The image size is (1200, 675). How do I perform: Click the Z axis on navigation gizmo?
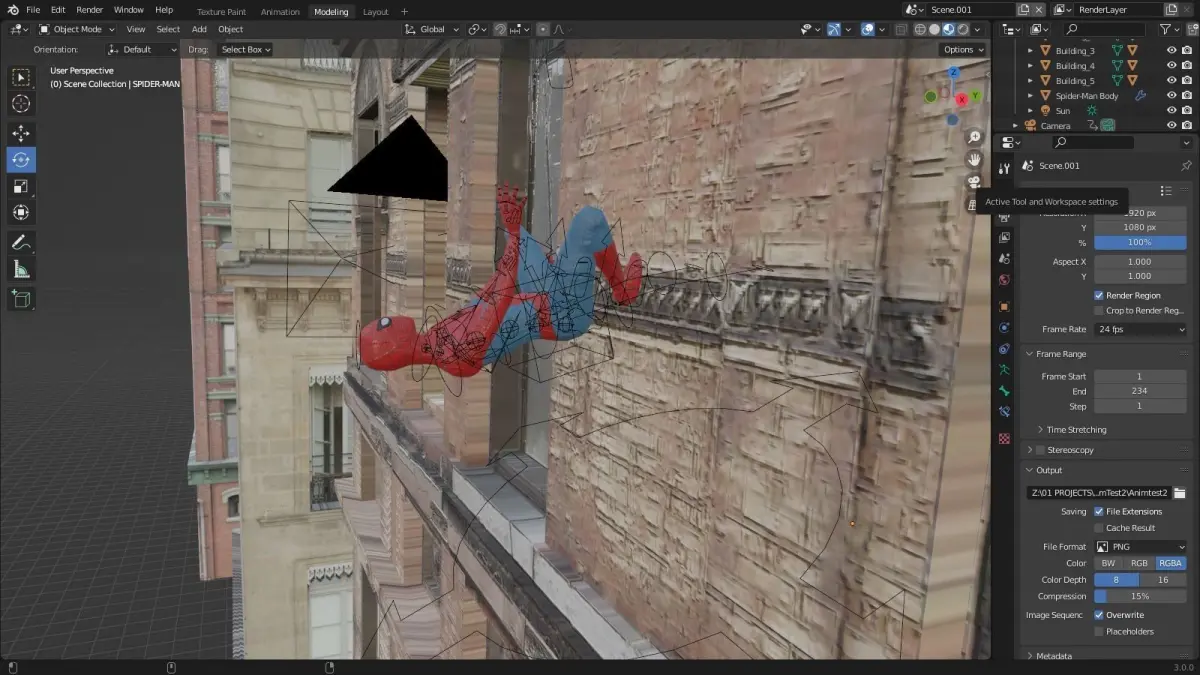954,73
